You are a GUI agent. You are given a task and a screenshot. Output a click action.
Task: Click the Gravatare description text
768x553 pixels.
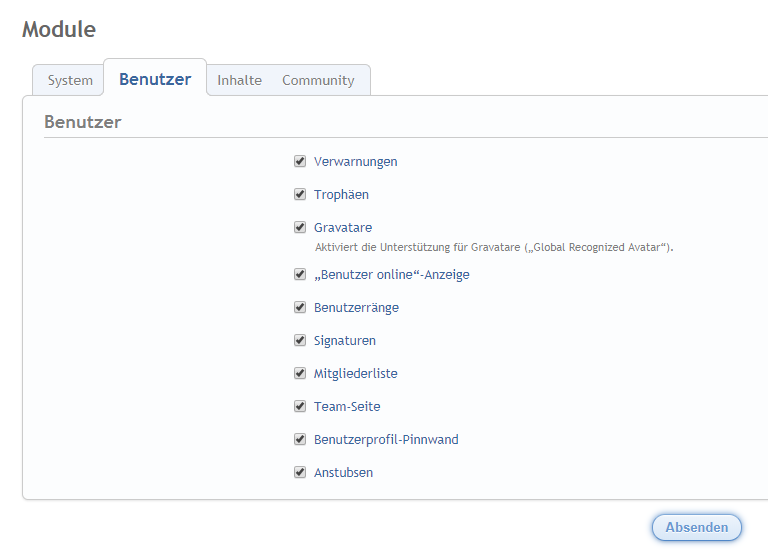click(494, 246)
